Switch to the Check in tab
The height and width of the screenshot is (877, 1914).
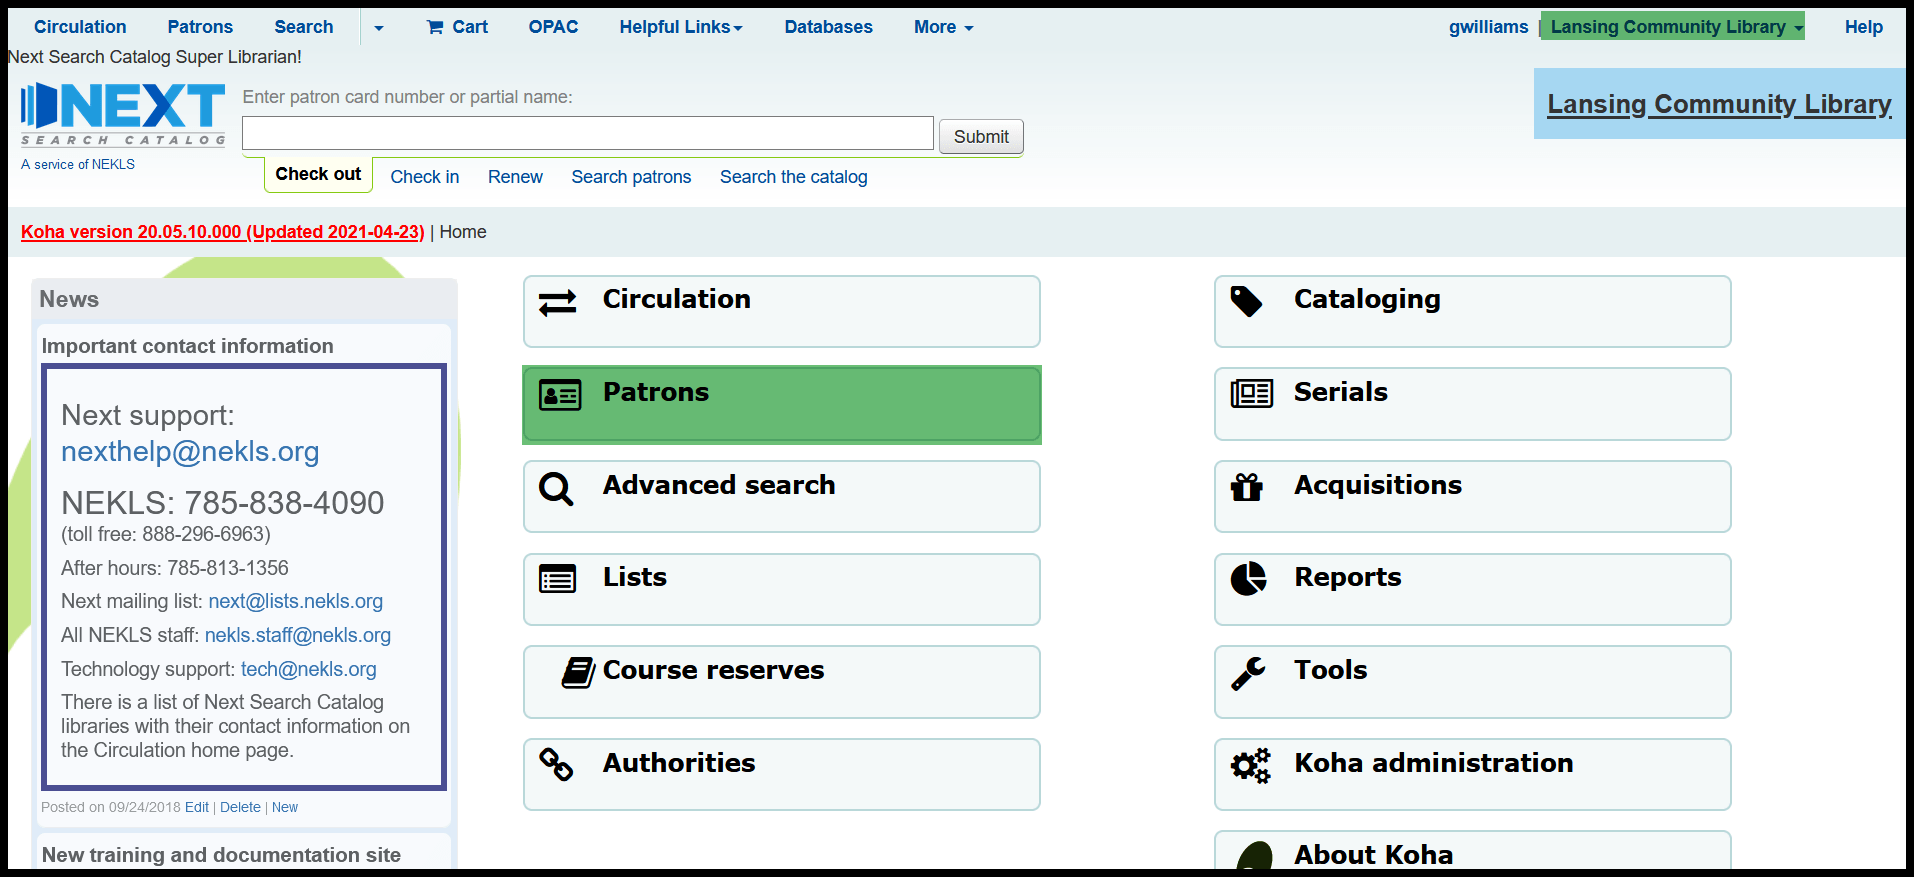pos(424,177)
